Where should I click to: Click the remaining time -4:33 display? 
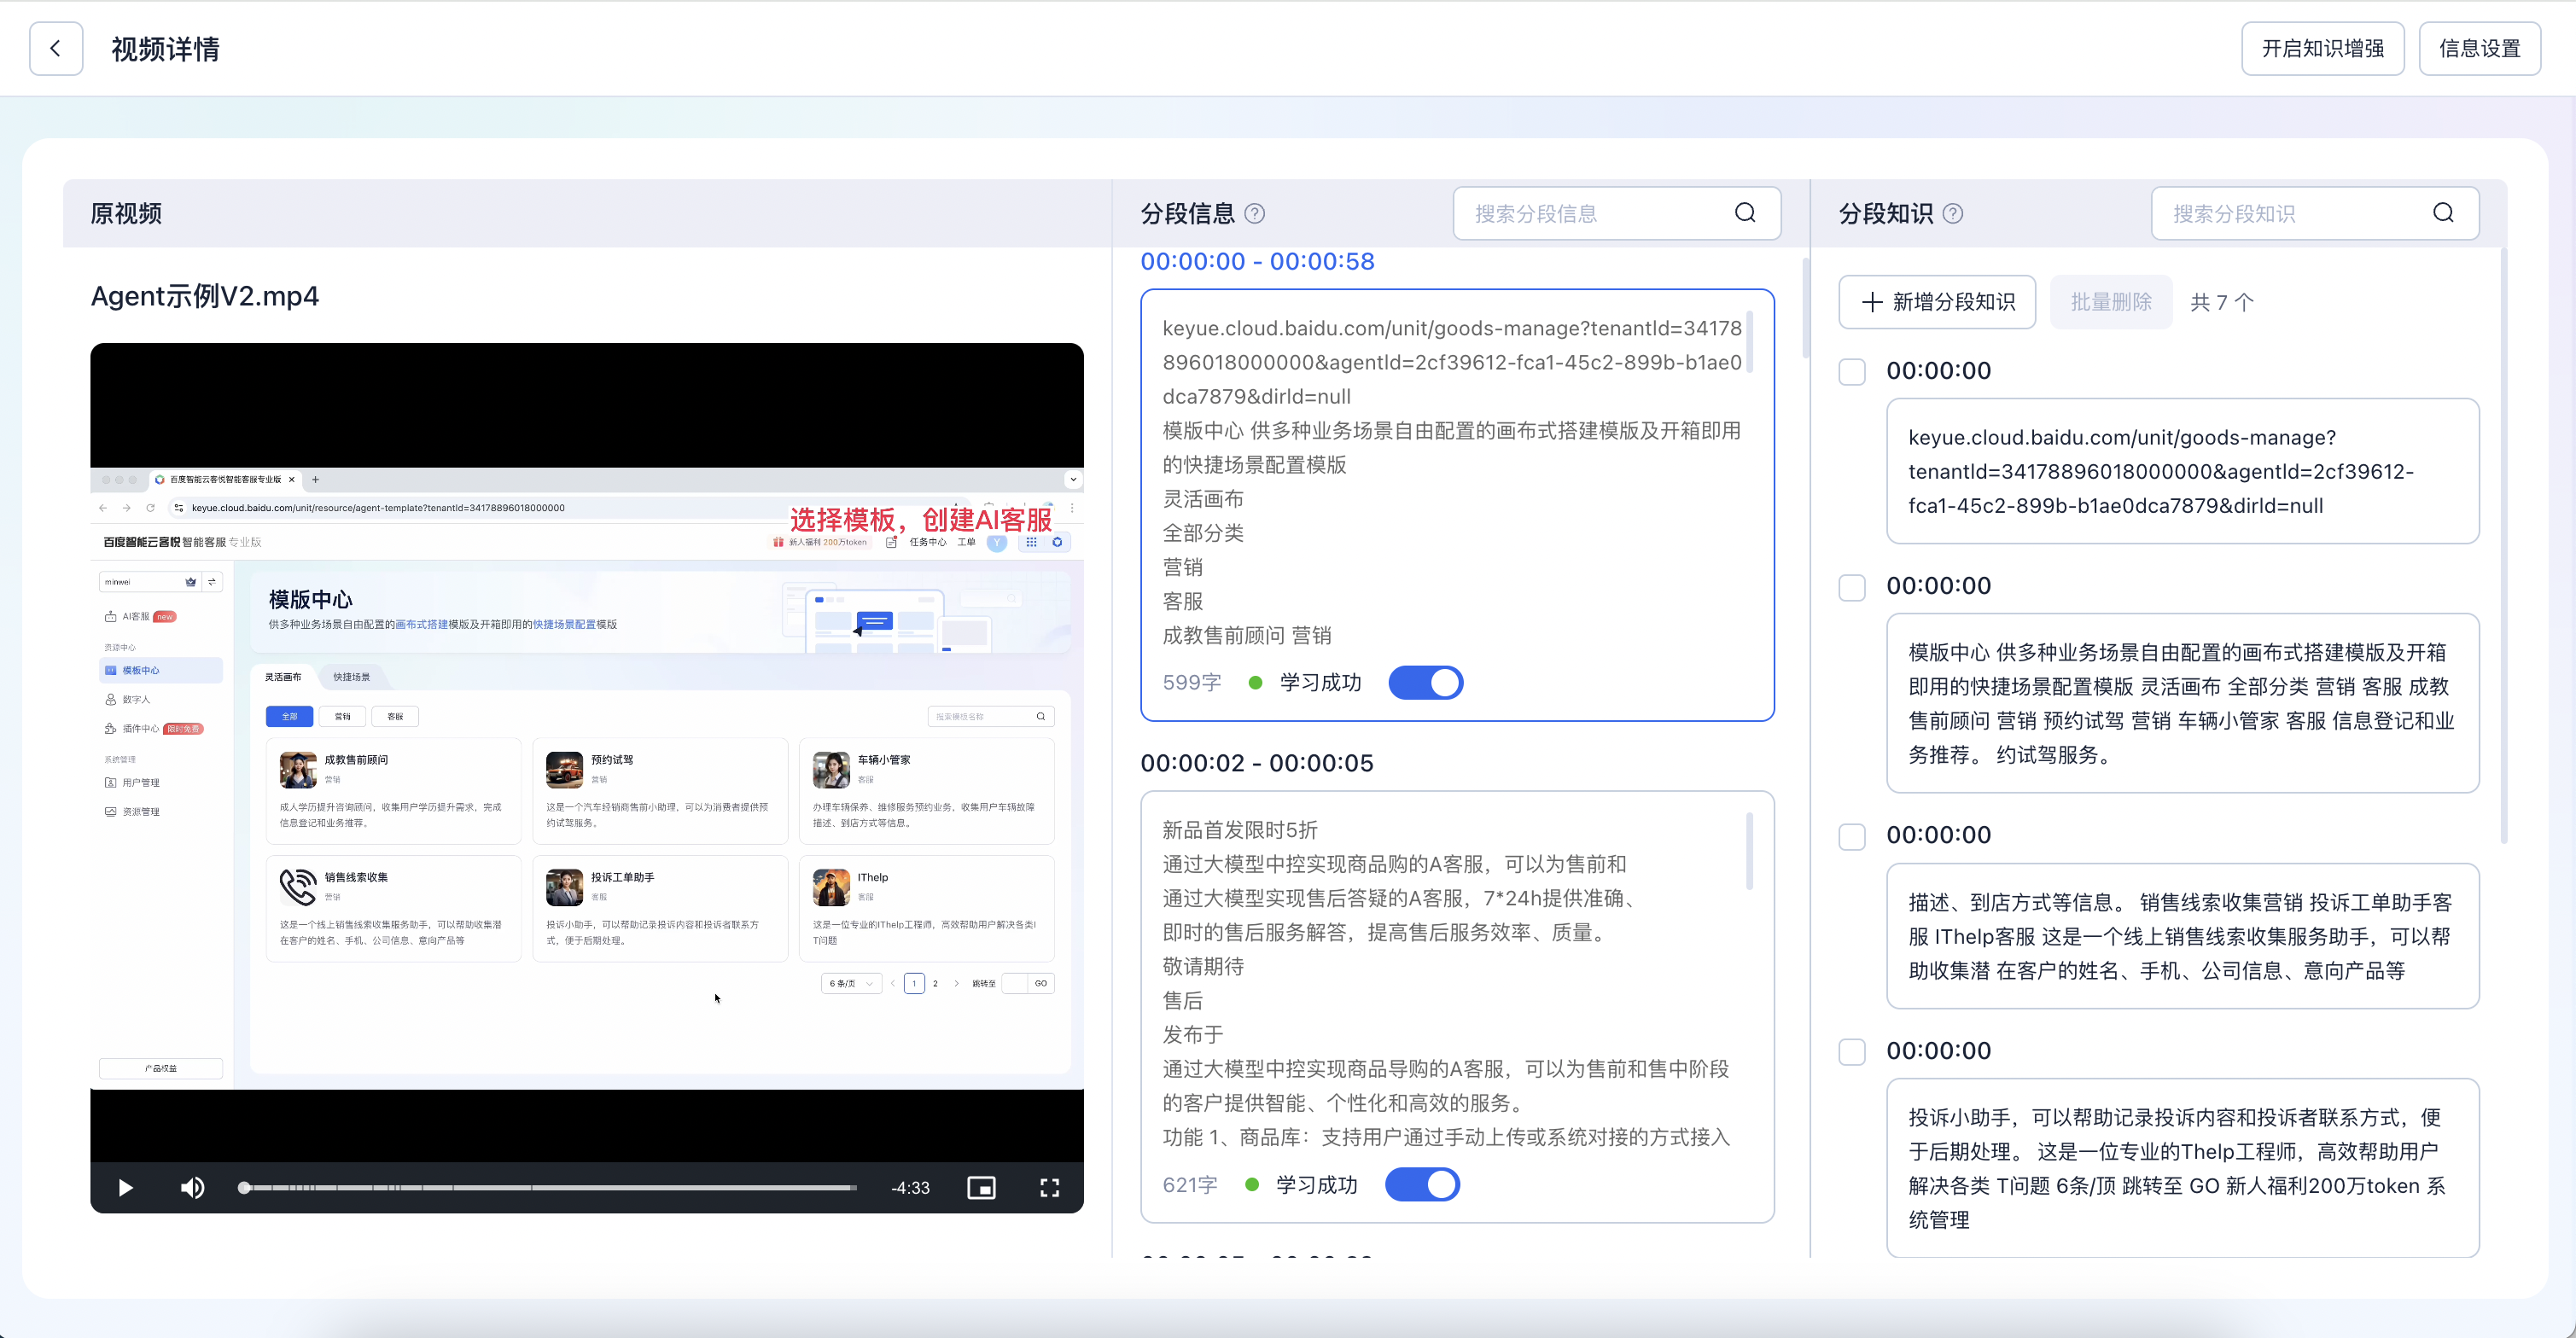point(910,1188)
